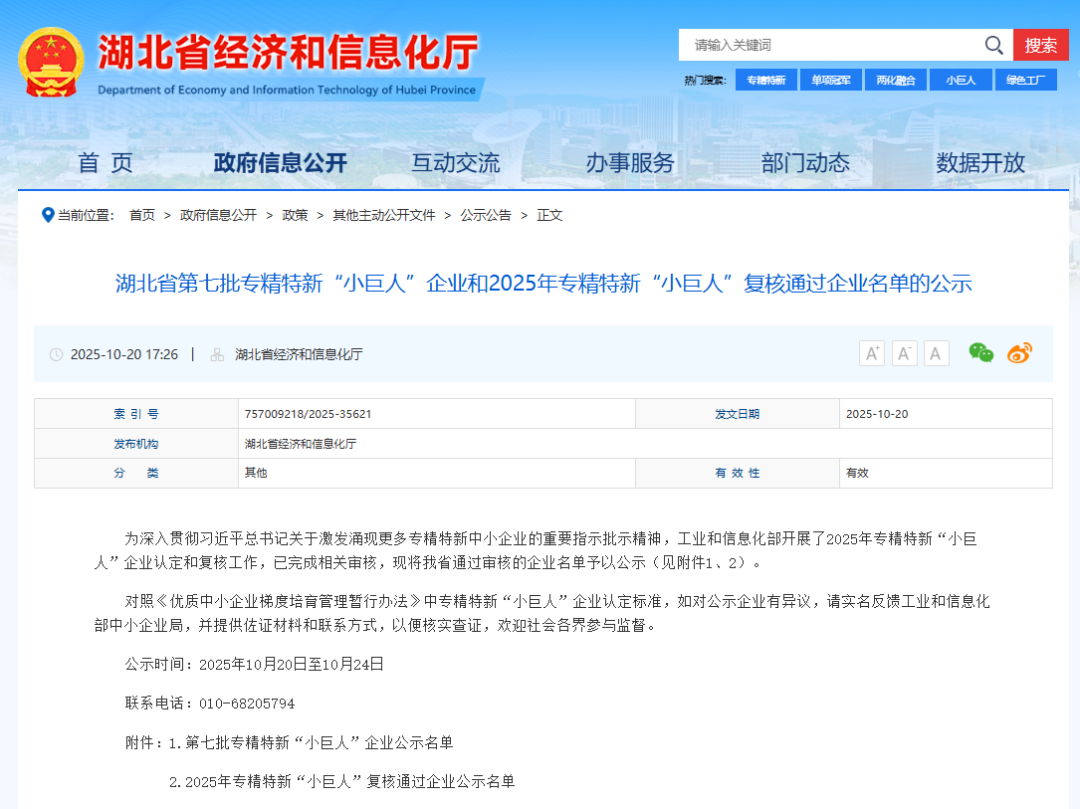Open the 首页 navigation tab

pos(105,163)
